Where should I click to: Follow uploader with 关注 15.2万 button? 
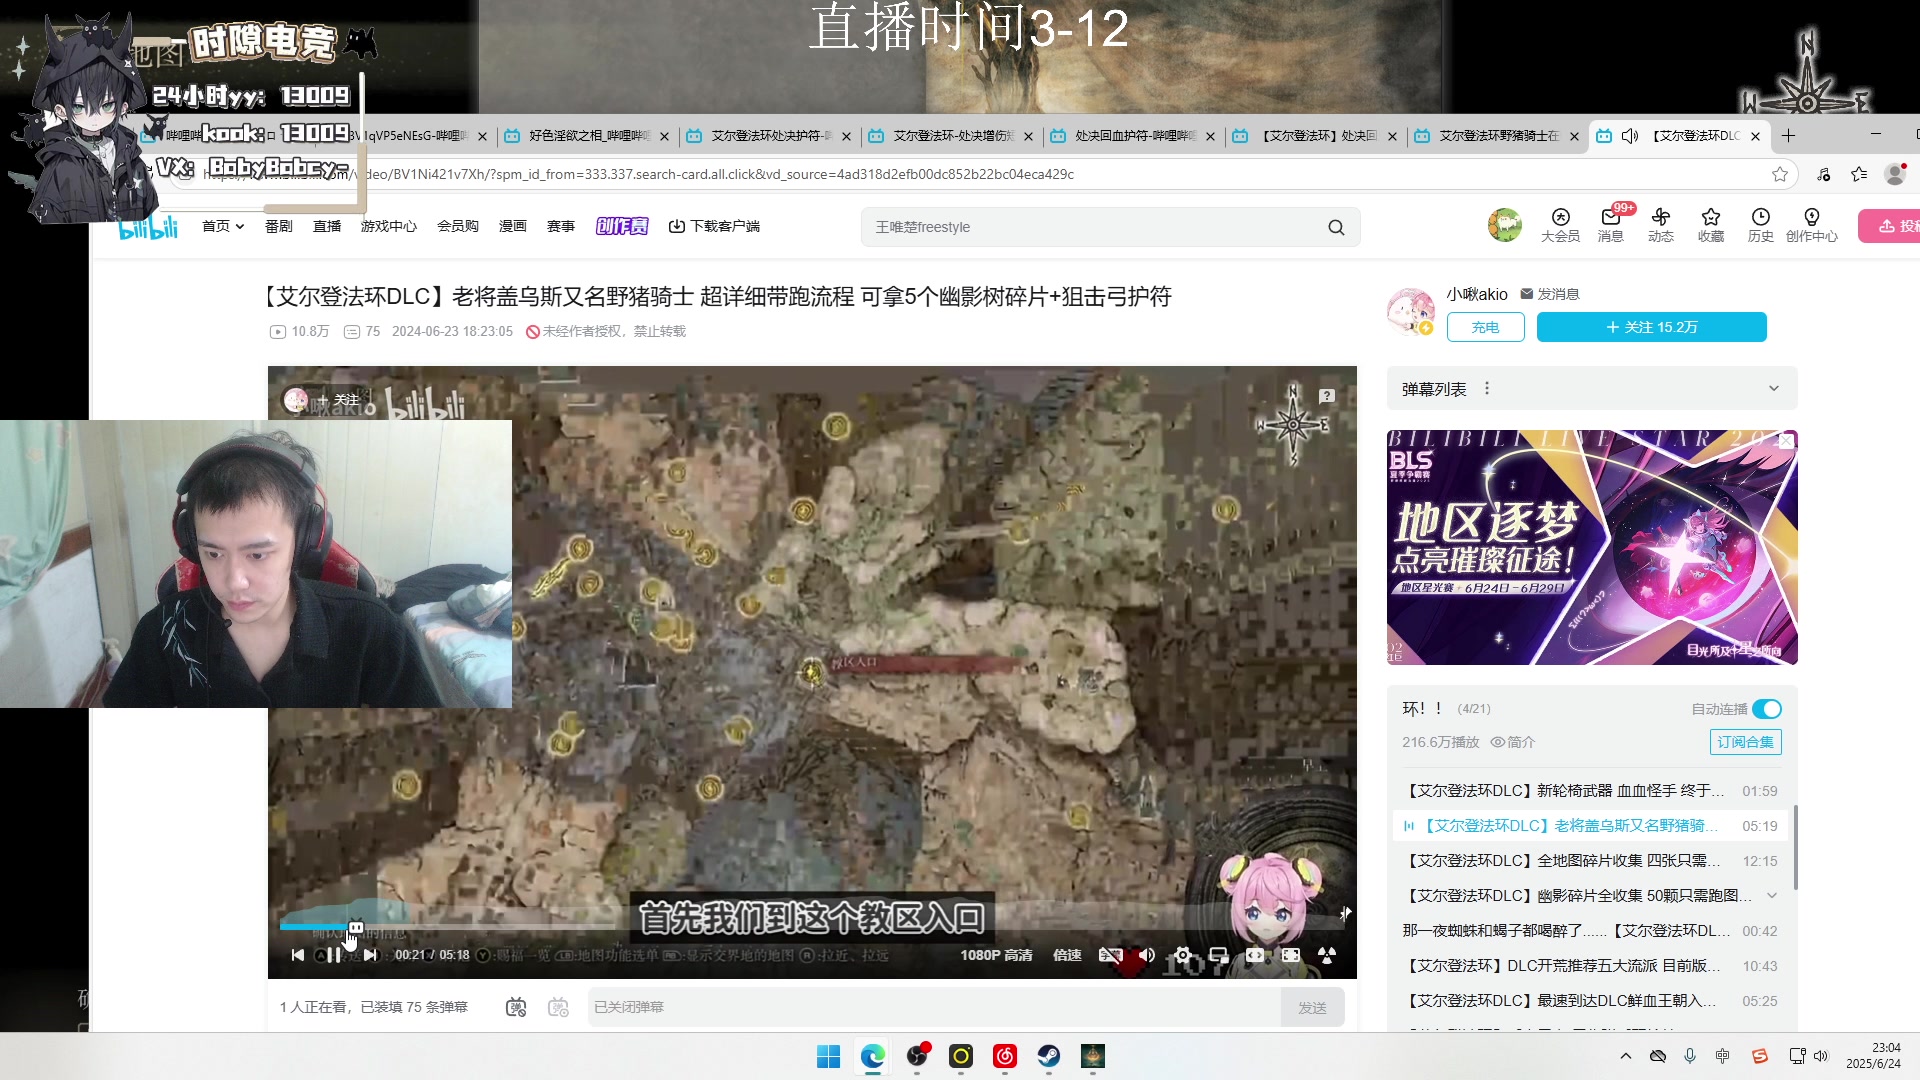(x=1651, y=327)
